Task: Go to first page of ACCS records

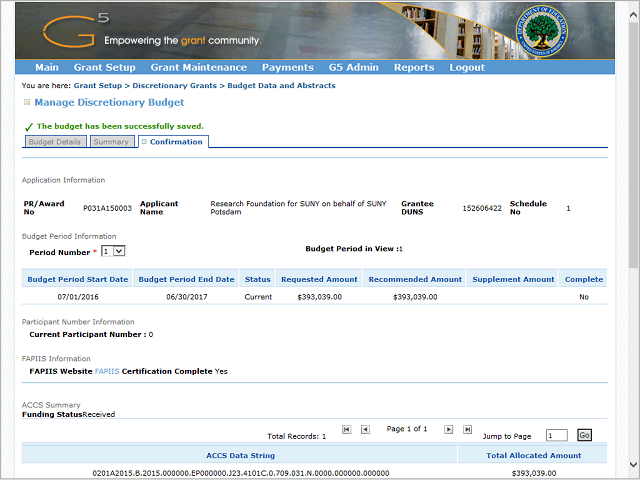Action: [347, 429]
